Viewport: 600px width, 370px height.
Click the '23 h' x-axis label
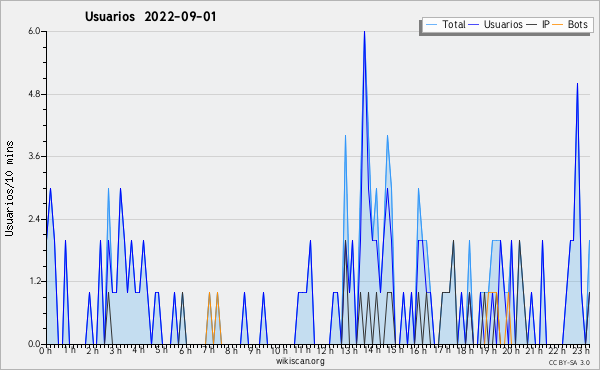[x=582, y=350]
